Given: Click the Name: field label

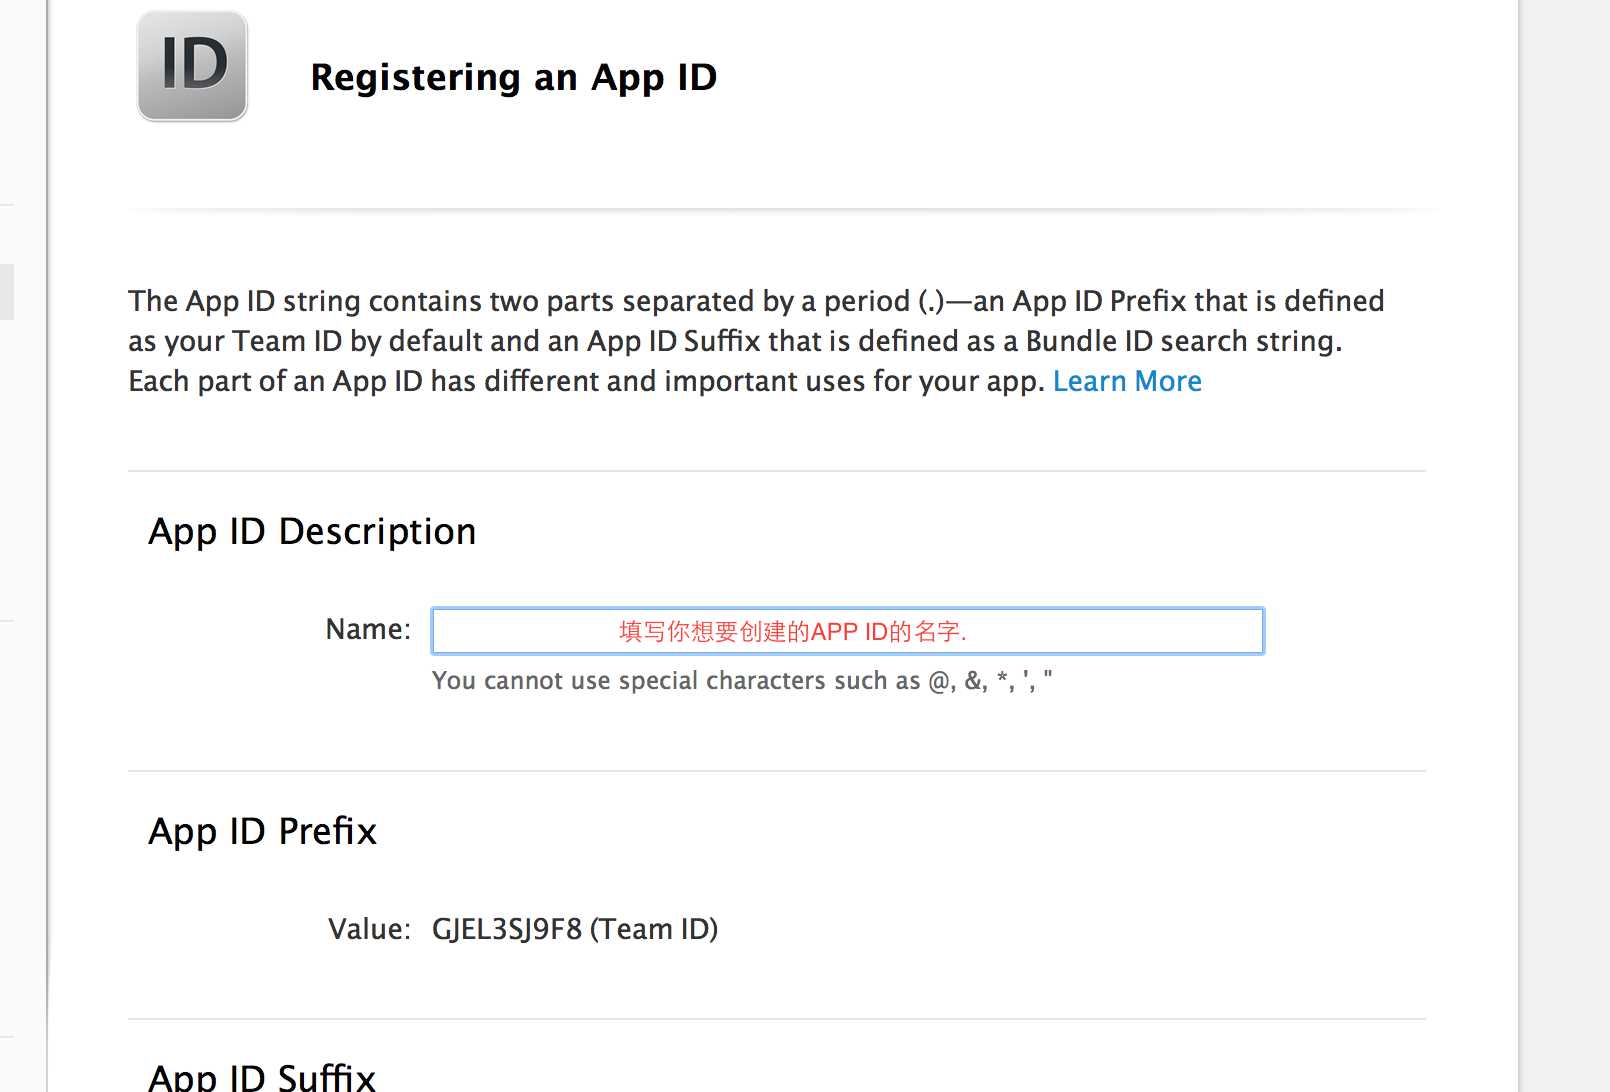Looking at the screenshot, I should click(x=368, y=629).
